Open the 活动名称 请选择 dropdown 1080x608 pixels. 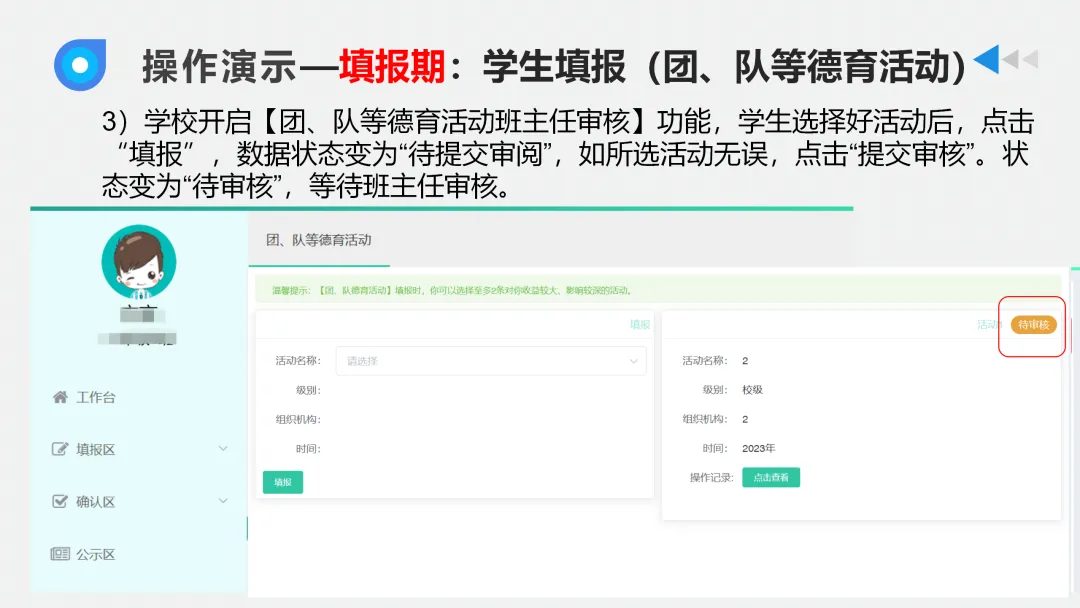point(490,361)
